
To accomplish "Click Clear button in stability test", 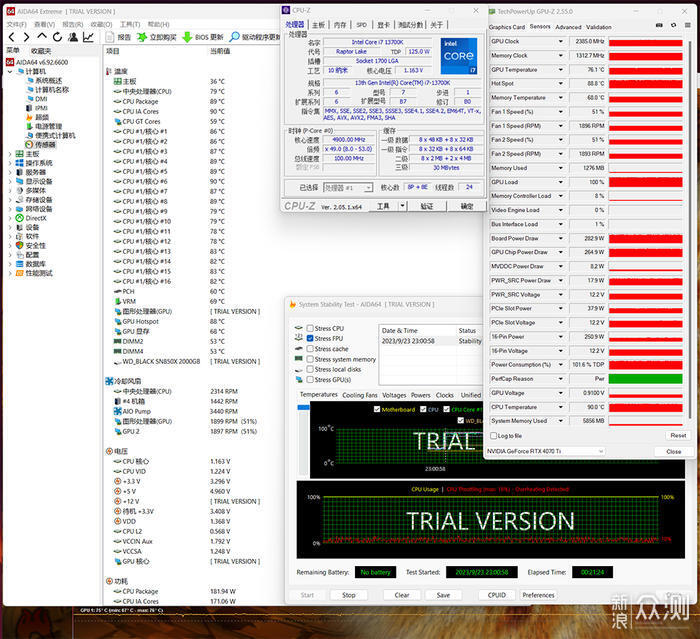I will [x=402, y=595].
